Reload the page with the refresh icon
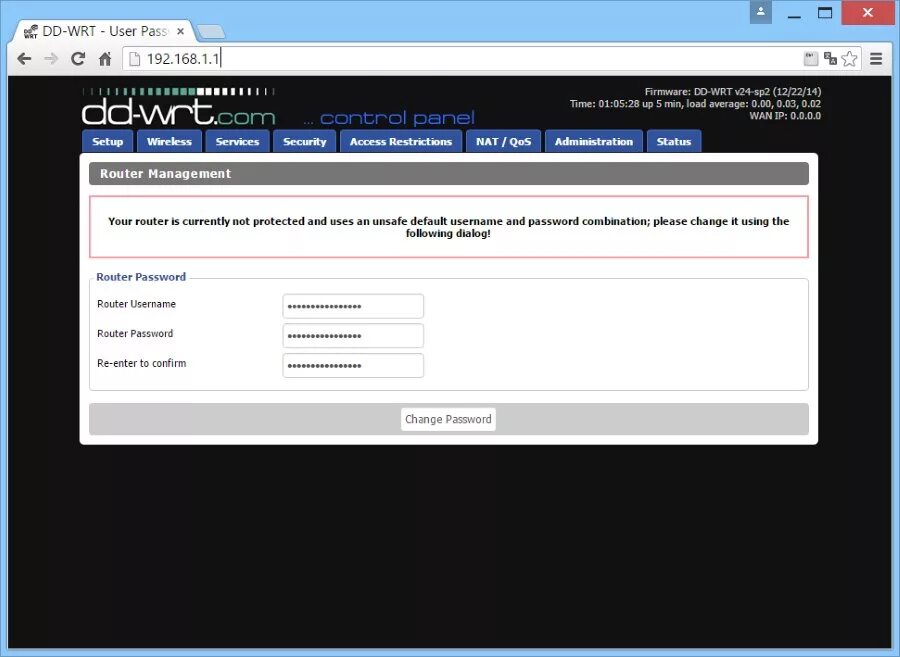The image size is (900, 657). [78, 58]
